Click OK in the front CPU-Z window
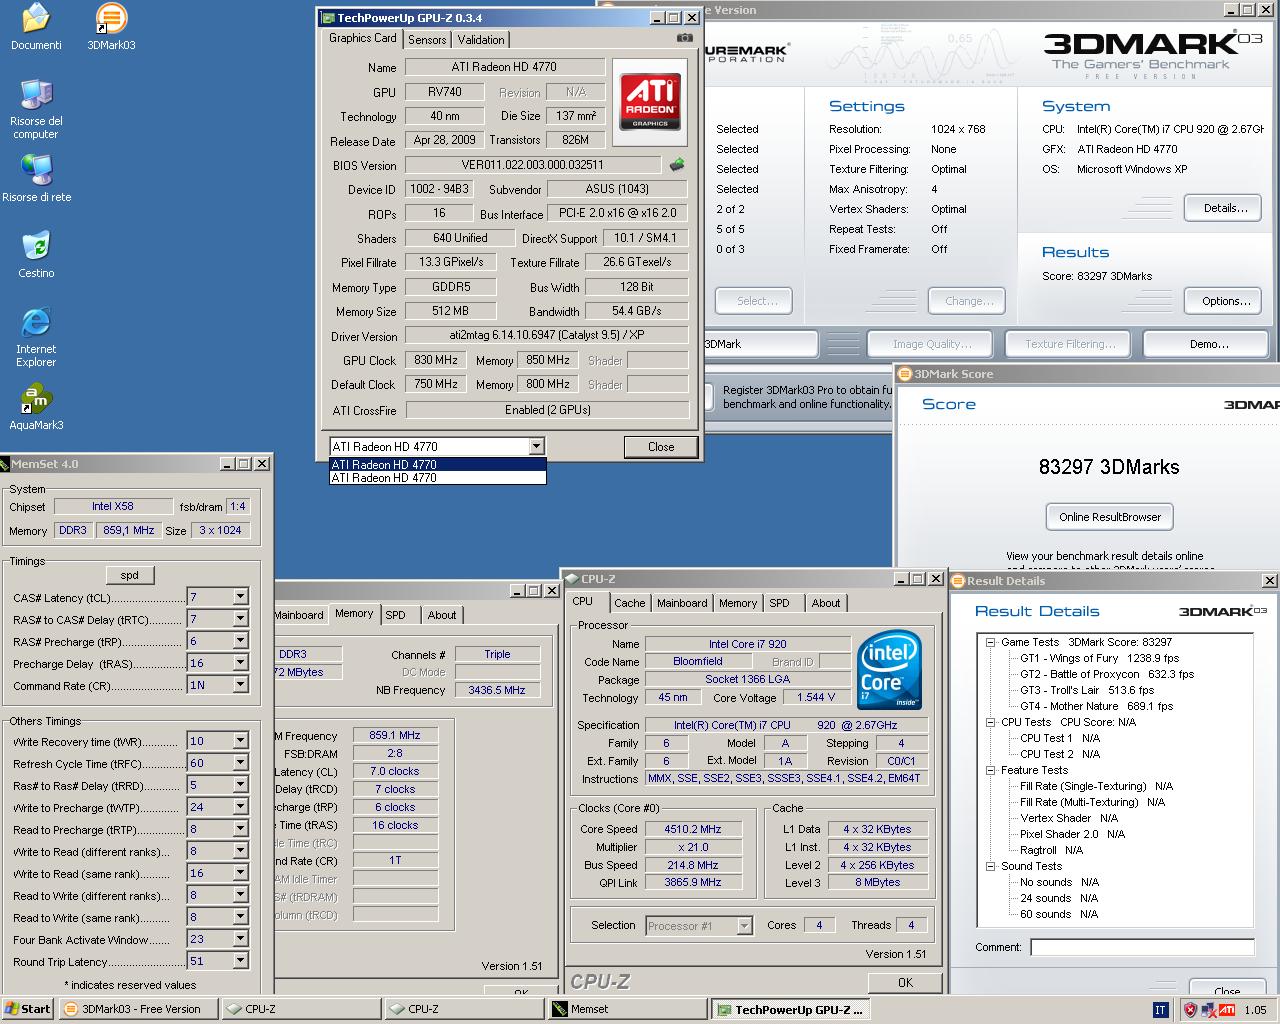The height and width of the screenshot is (1024, 1280). (x=905, y=983)
